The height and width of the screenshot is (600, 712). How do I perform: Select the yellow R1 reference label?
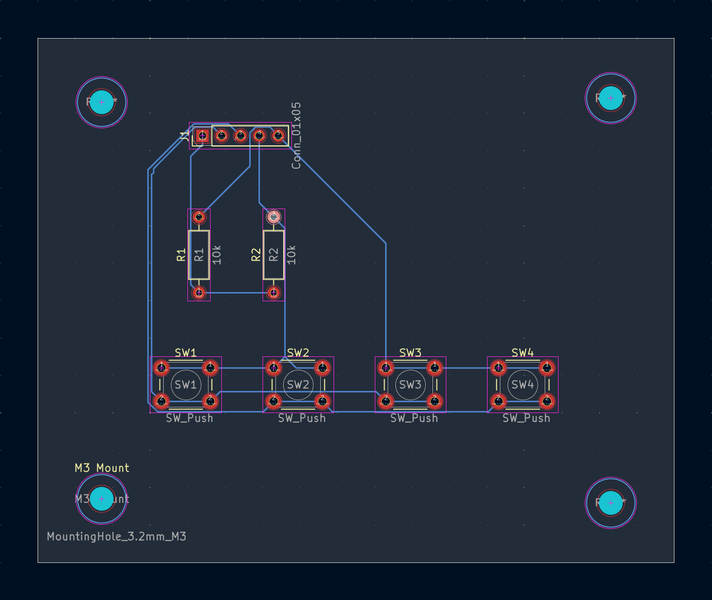[181, 255]
